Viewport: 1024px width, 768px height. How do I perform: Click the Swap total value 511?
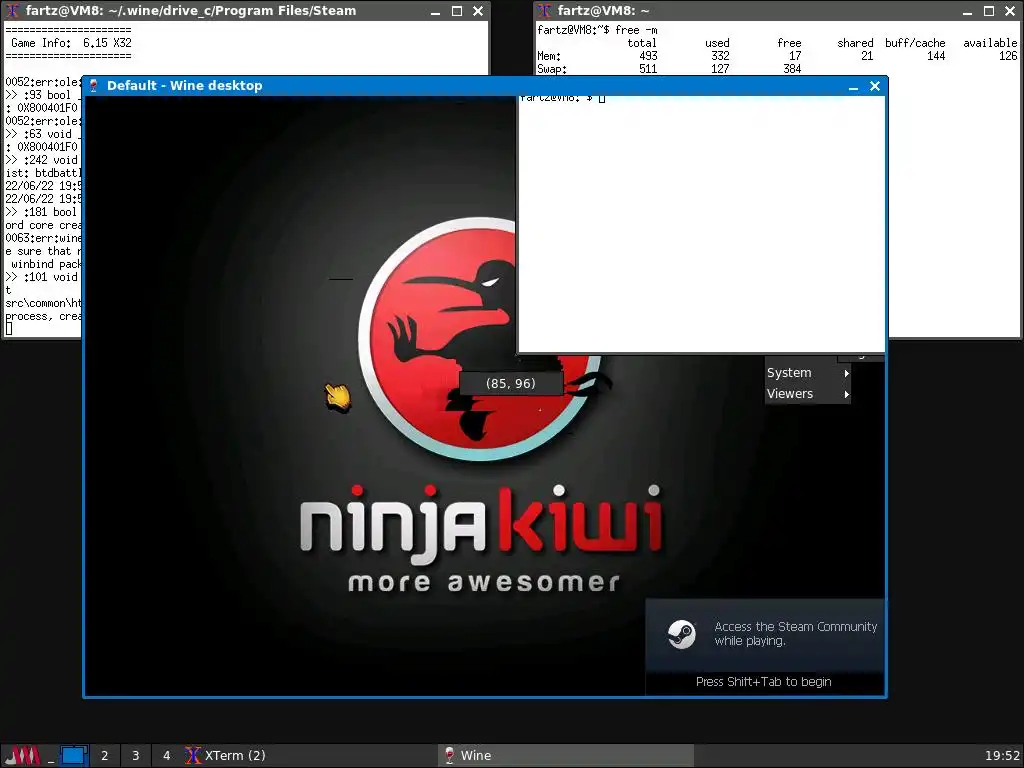tap(648, 69)
